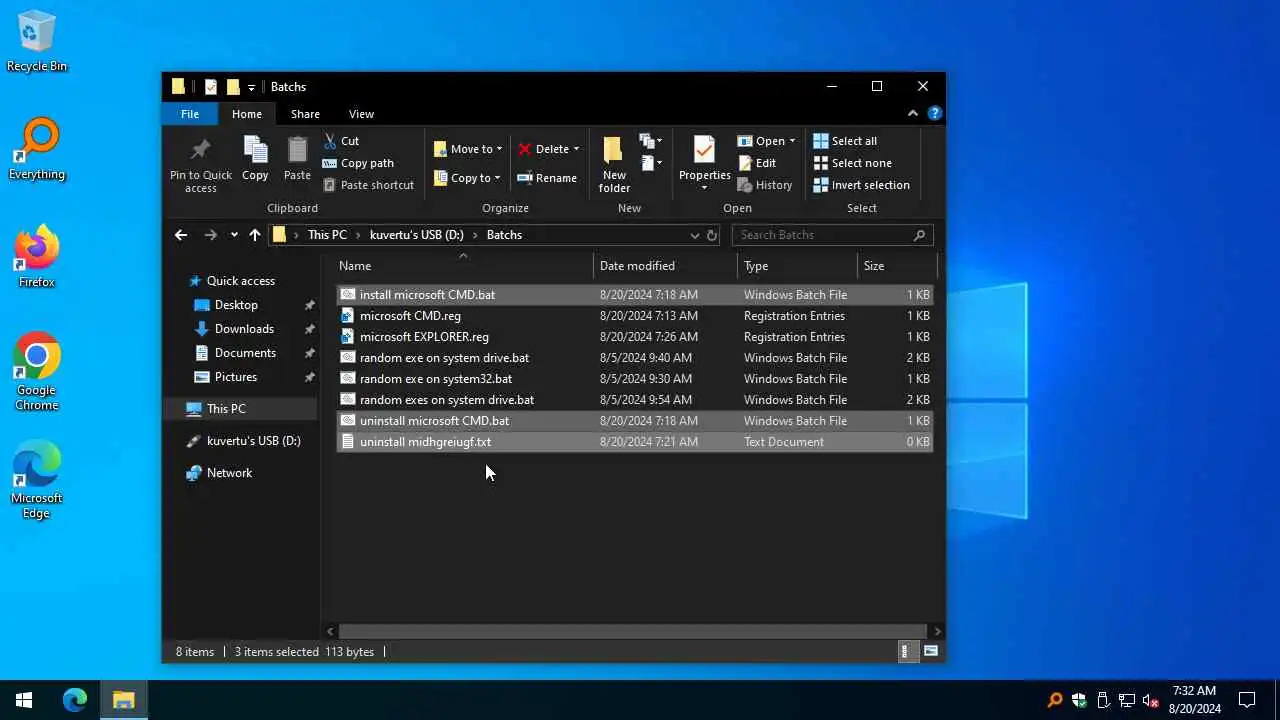Click Select none in ribbon
This screenshot has height=720, width=1280.
click(852, 163)
